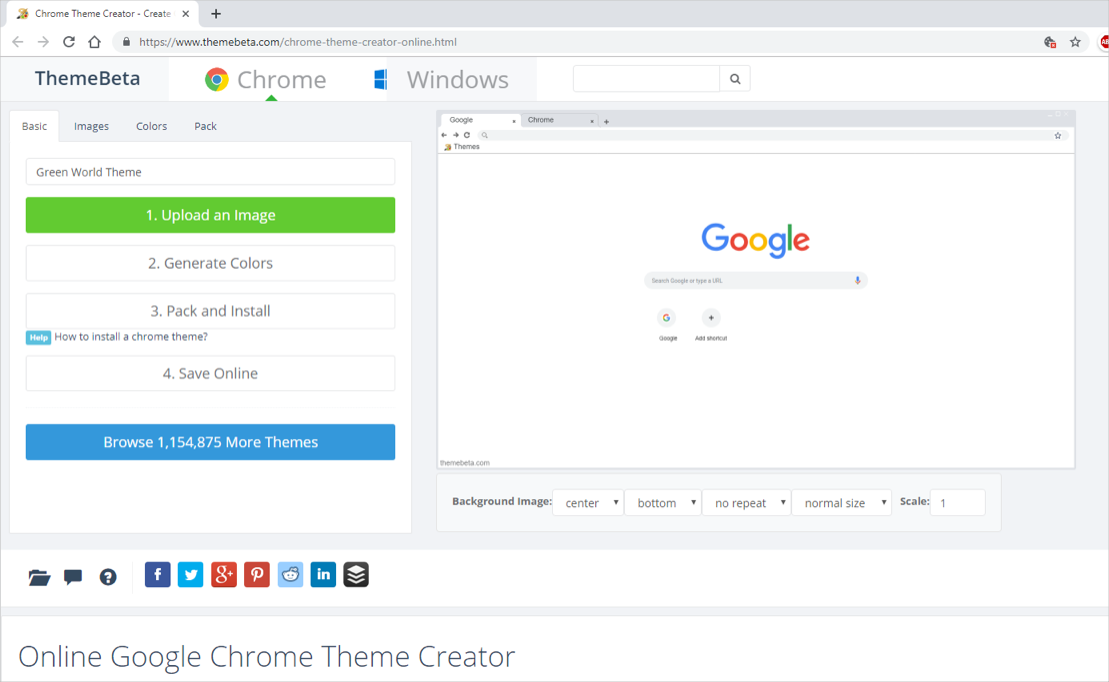Pin page using Pinterest icon
This screenshot has width=1109, height=682.
[257, 574]
